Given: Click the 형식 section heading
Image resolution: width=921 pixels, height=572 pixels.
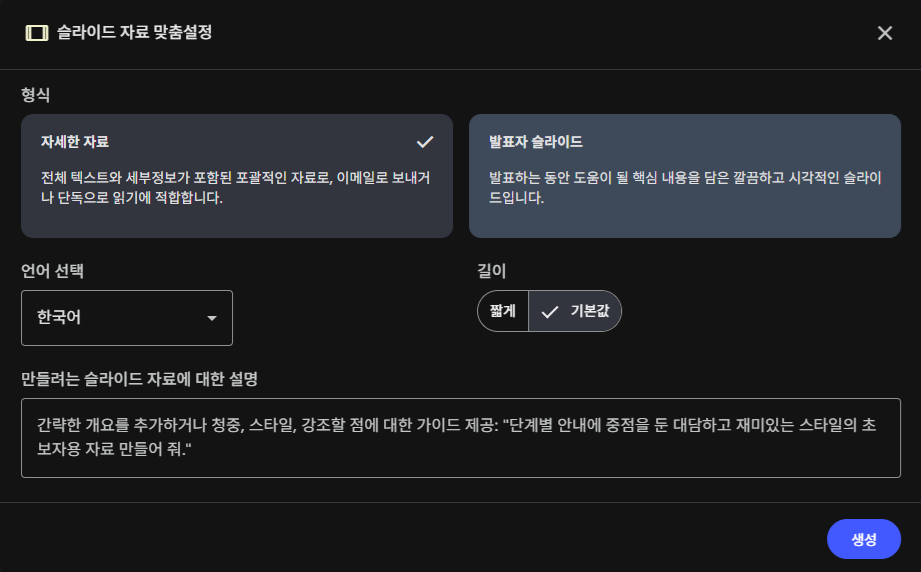Looking at the screenshot, I should pos(36,95).
